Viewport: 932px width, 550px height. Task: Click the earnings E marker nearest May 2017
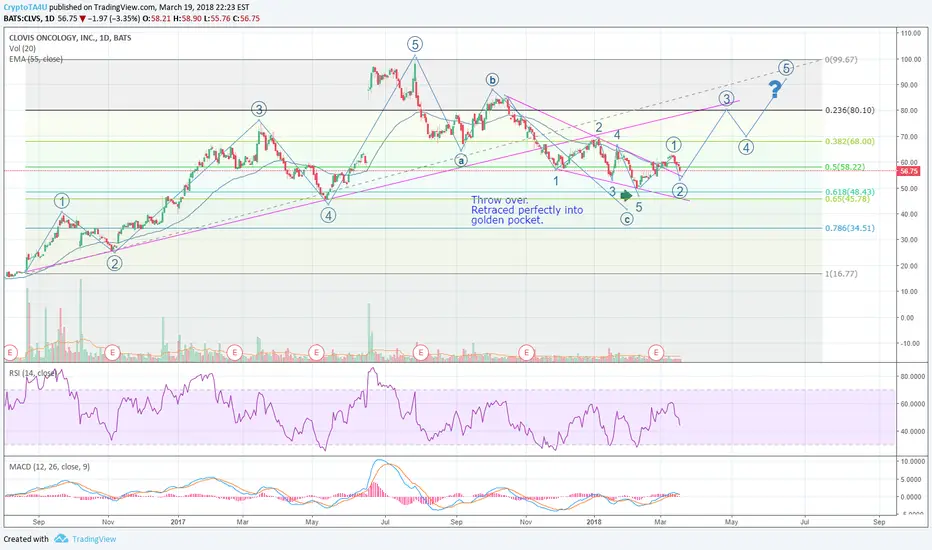pos(316,353)
